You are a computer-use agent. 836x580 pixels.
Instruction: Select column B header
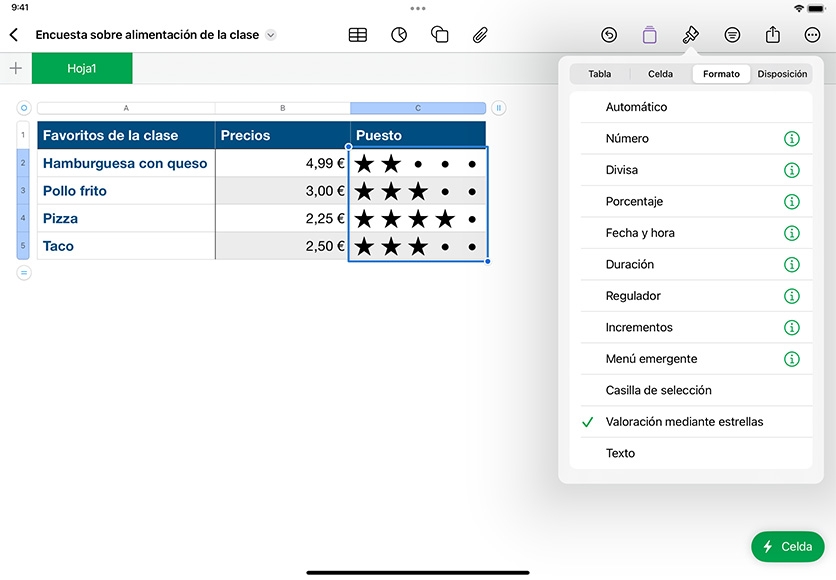[x=283, y=108]
